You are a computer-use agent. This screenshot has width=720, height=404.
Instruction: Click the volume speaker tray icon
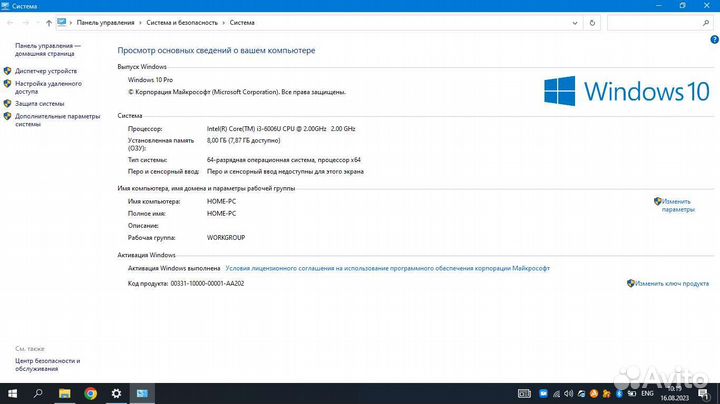(568, 393)
